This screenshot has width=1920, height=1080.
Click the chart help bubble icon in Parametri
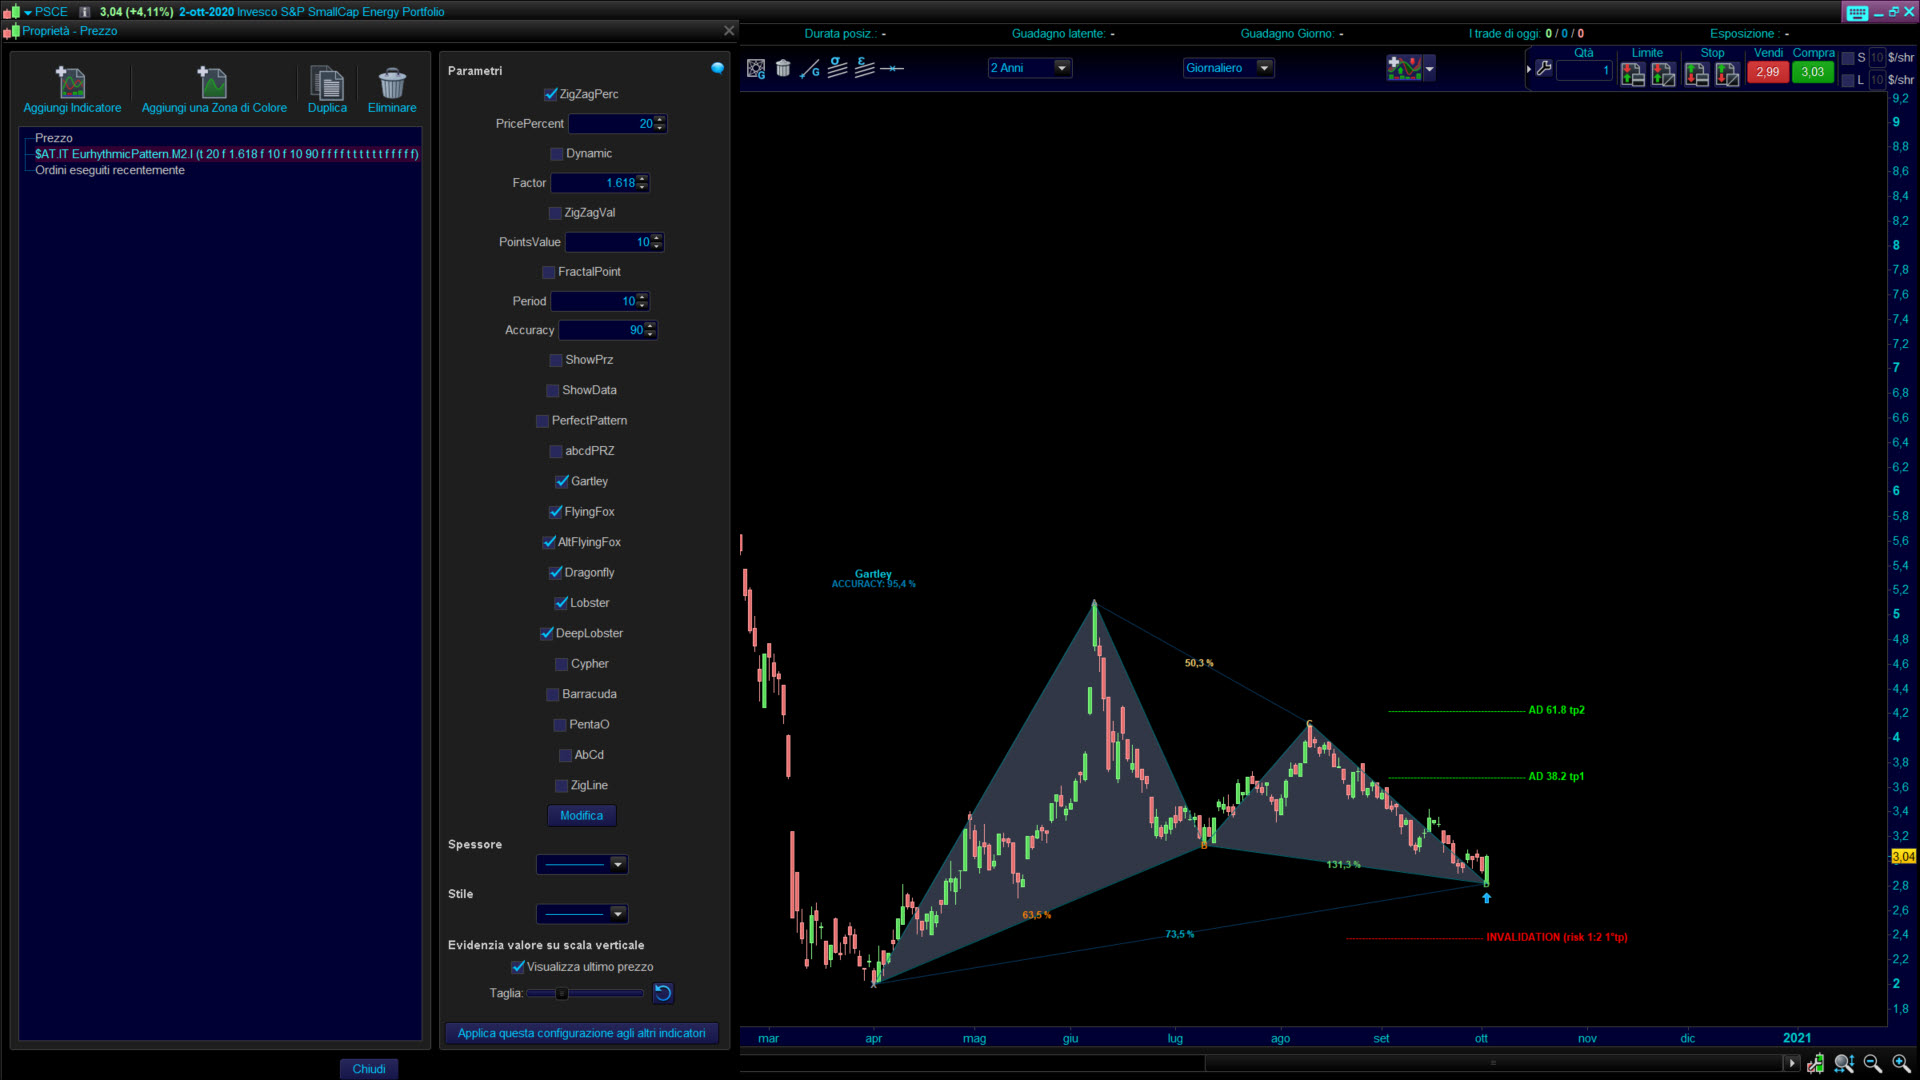(x=717, y=68)
